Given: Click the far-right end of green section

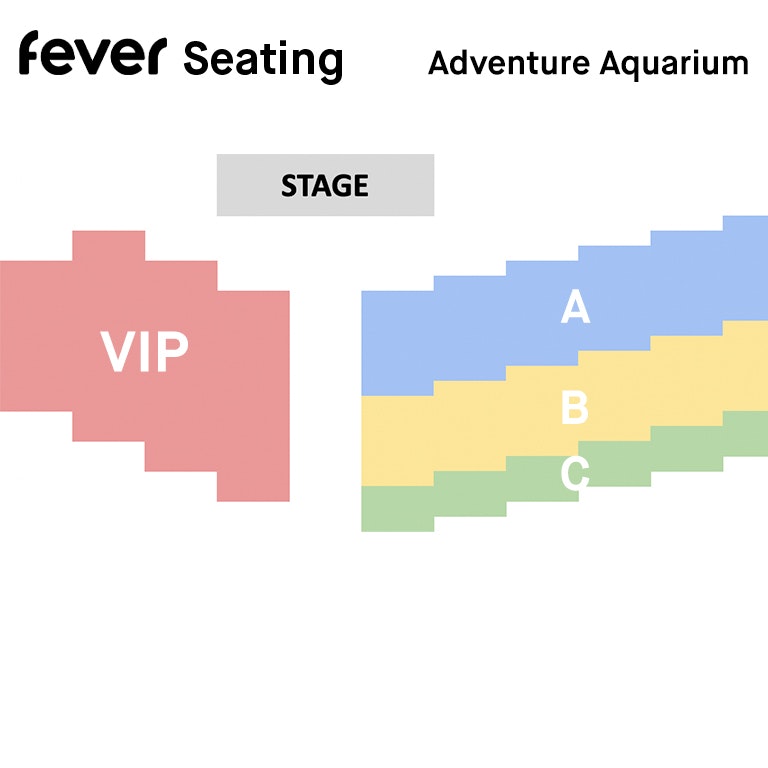Looking at the screenshot, I should (747, 433).
